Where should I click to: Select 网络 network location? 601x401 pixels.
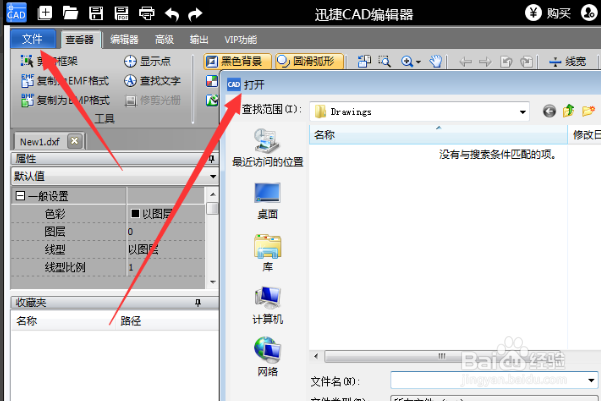pos(268,357)
